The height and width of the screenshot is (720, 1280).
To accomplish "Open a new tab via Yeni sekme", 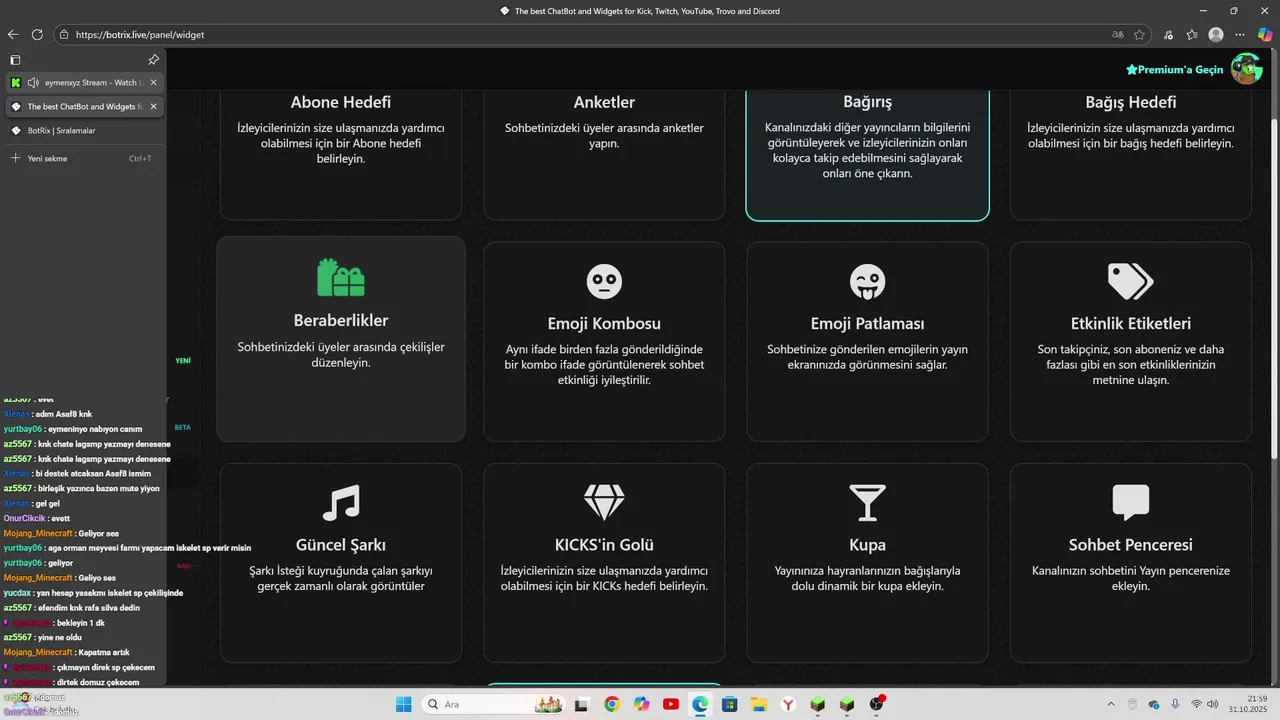I will click(x=85, y=158).
